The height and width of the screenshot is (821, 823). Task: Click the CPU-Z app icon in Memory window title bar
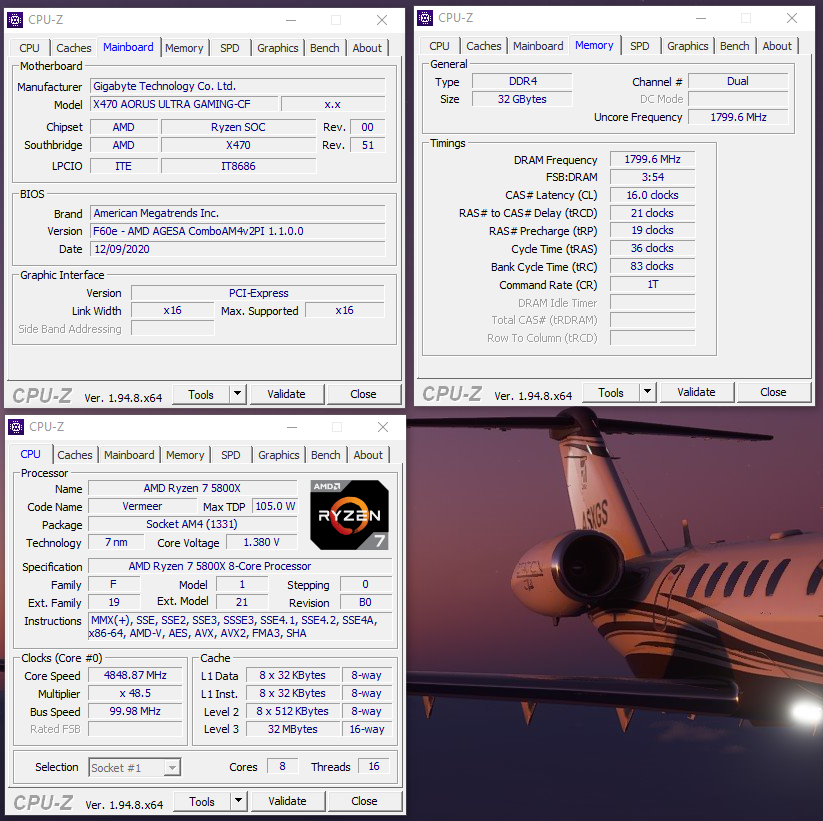click(425, 18)
